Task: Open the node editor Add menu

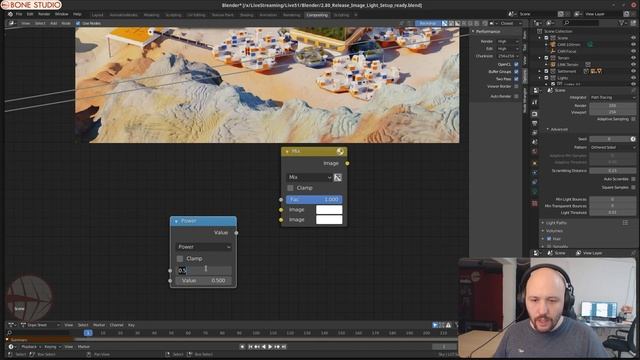Action: tap(53, 24)
